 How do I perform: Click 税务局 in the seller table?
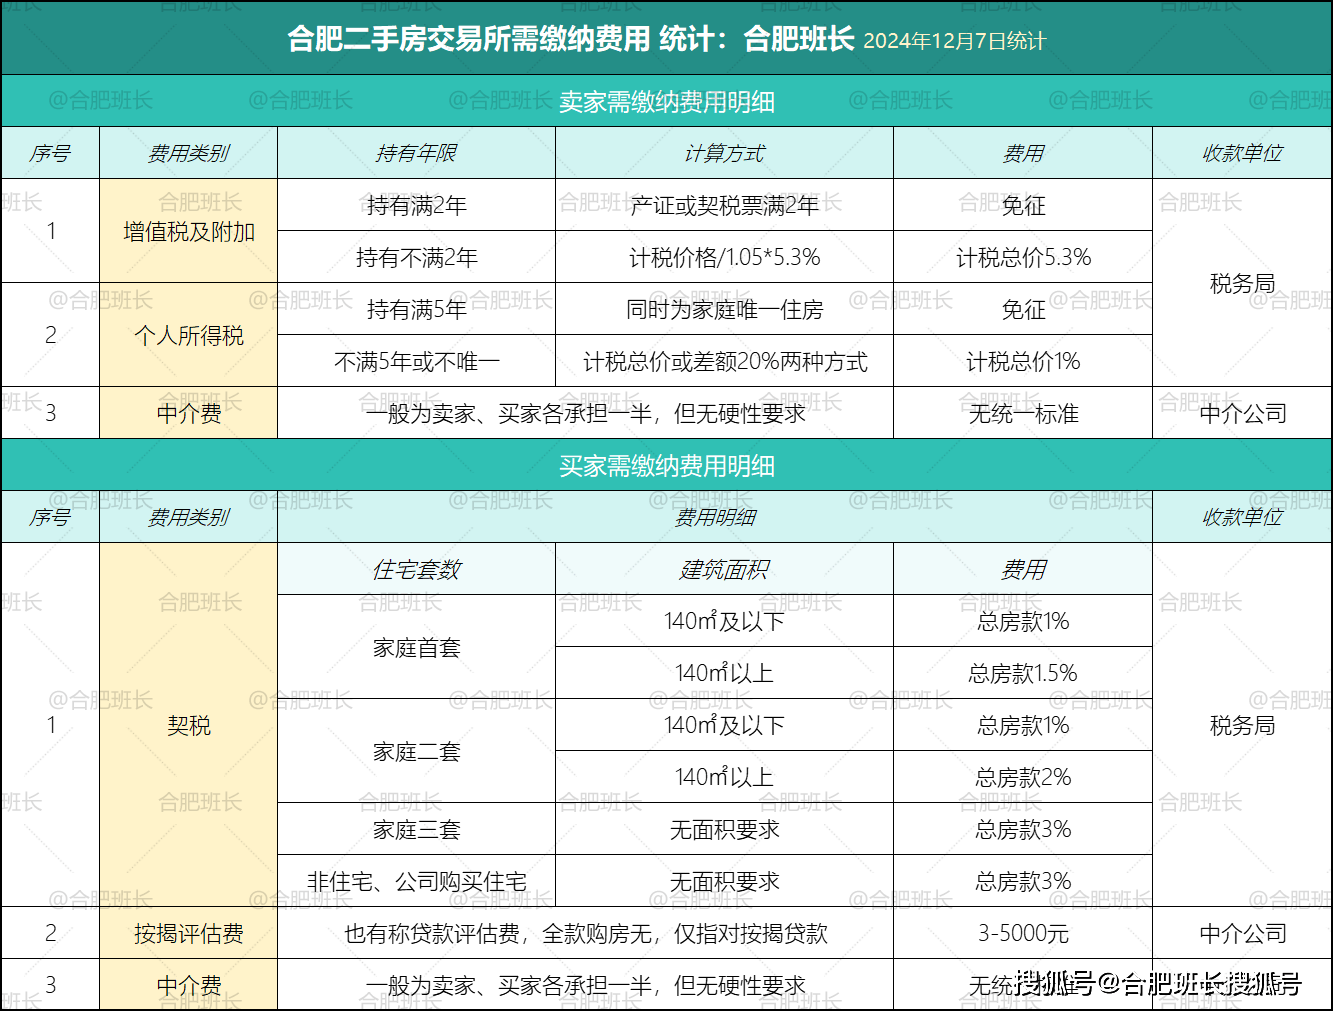click(1242, 283)
